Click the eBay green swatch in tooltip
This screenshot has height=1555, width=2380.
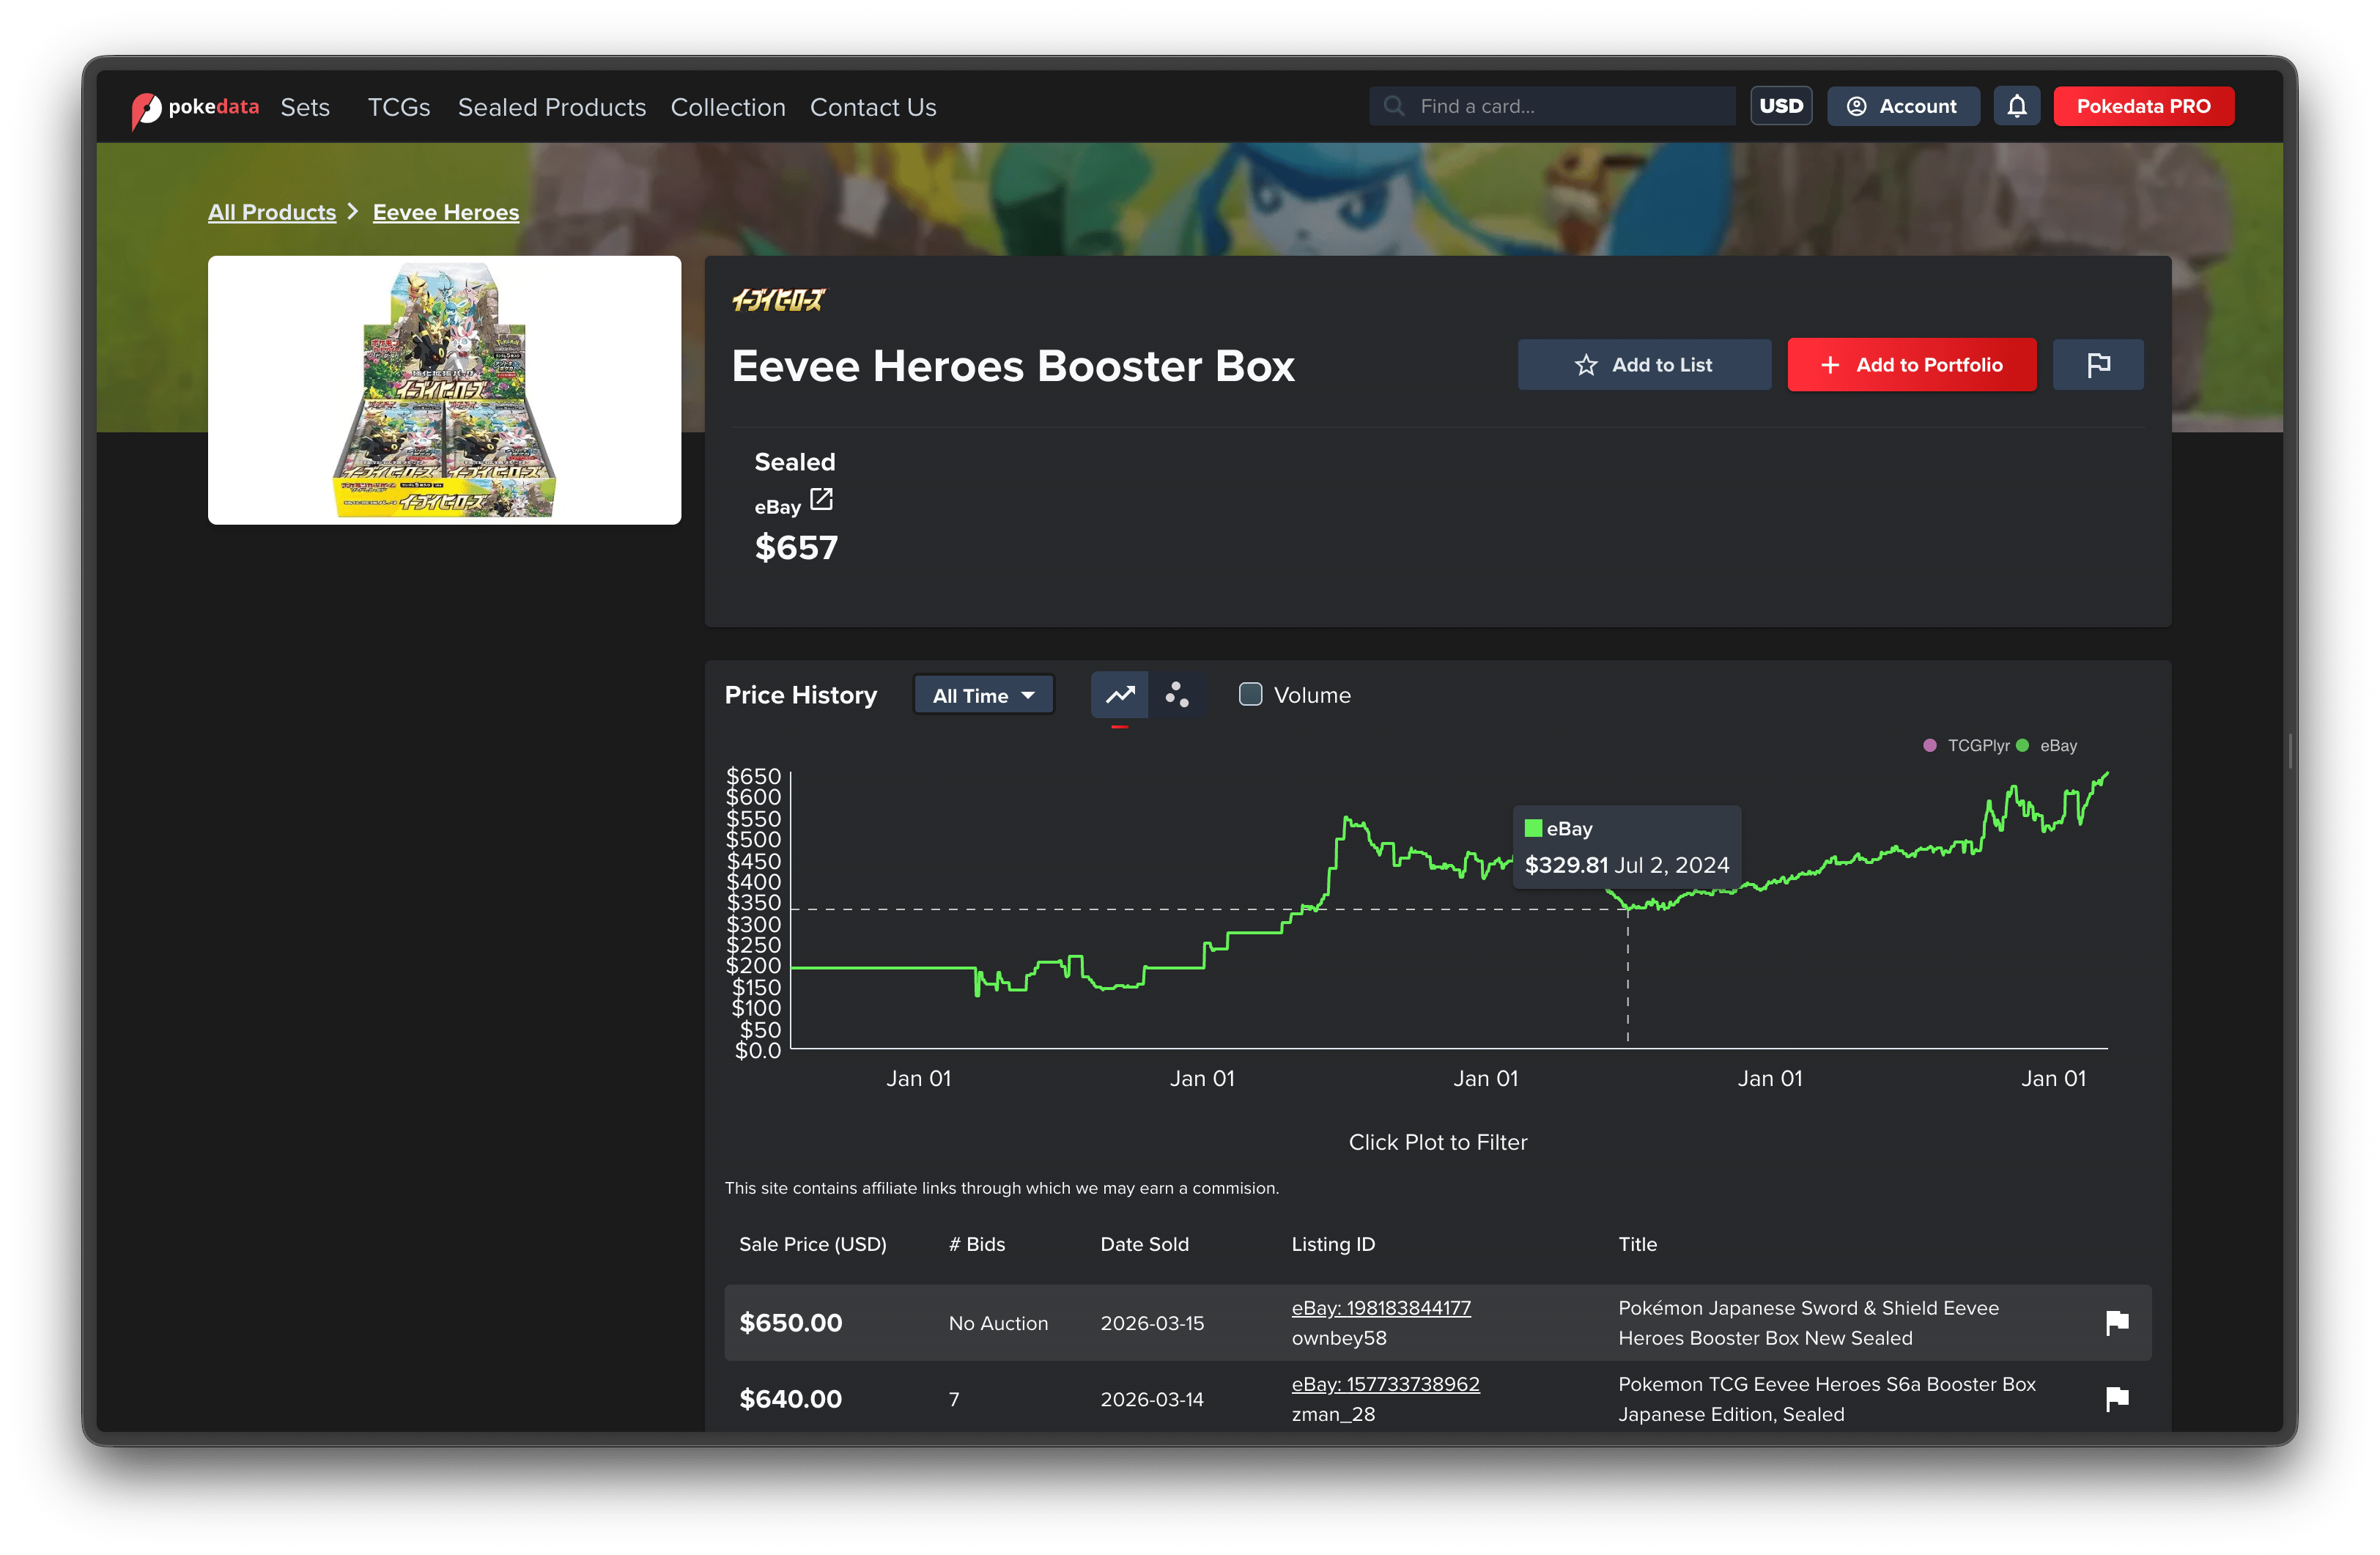(x=1533, y=829)
